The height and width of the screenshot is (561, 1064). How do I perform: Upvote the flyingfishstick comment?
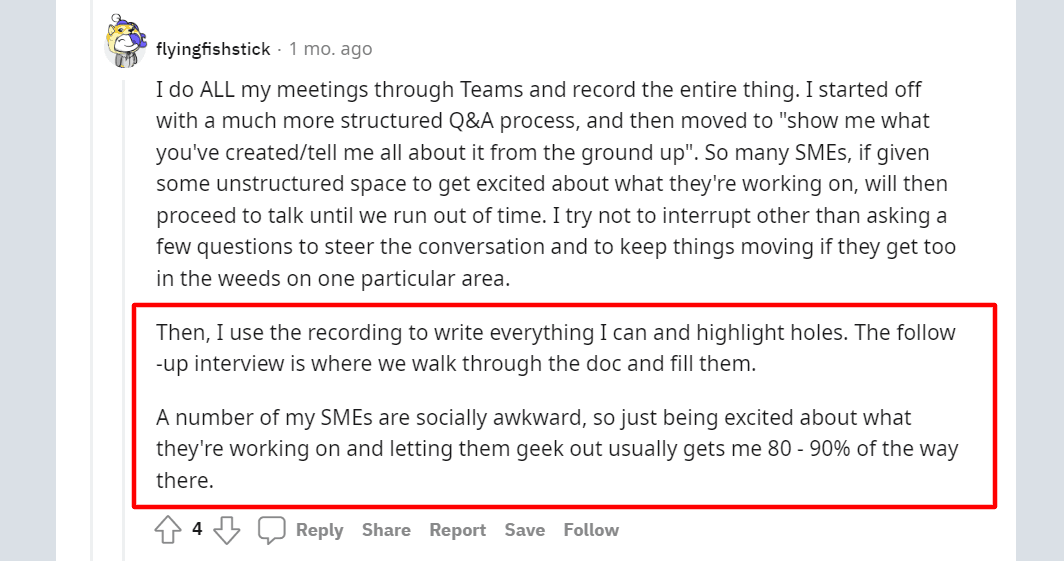click(168, 530)
